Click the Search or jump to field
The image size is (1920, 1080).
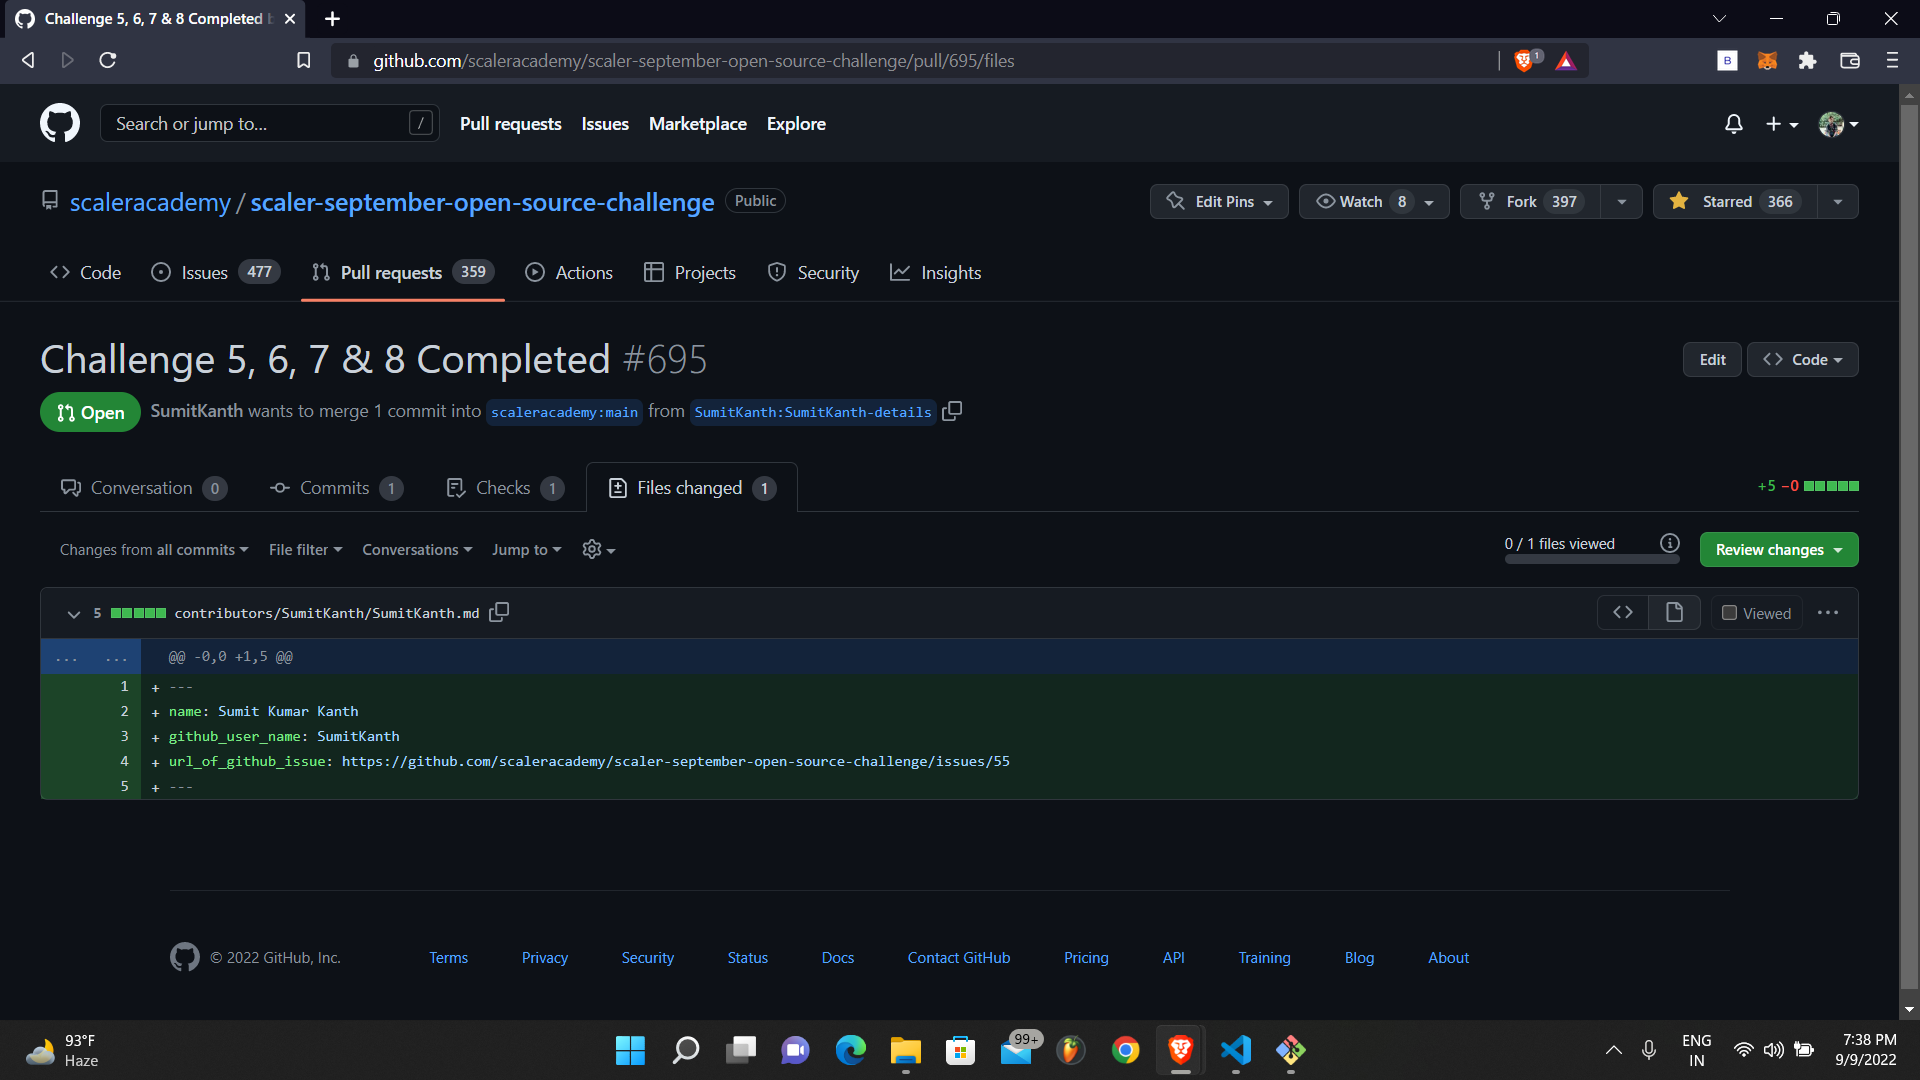[x=268, y=123]
